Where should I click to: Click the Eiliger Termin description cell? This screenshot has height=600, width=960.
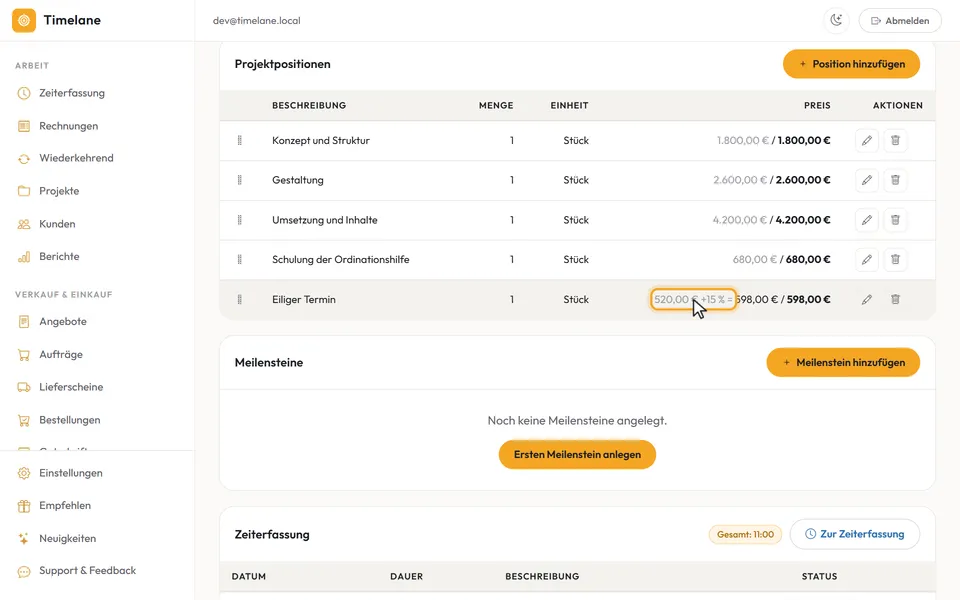point(304,299)
